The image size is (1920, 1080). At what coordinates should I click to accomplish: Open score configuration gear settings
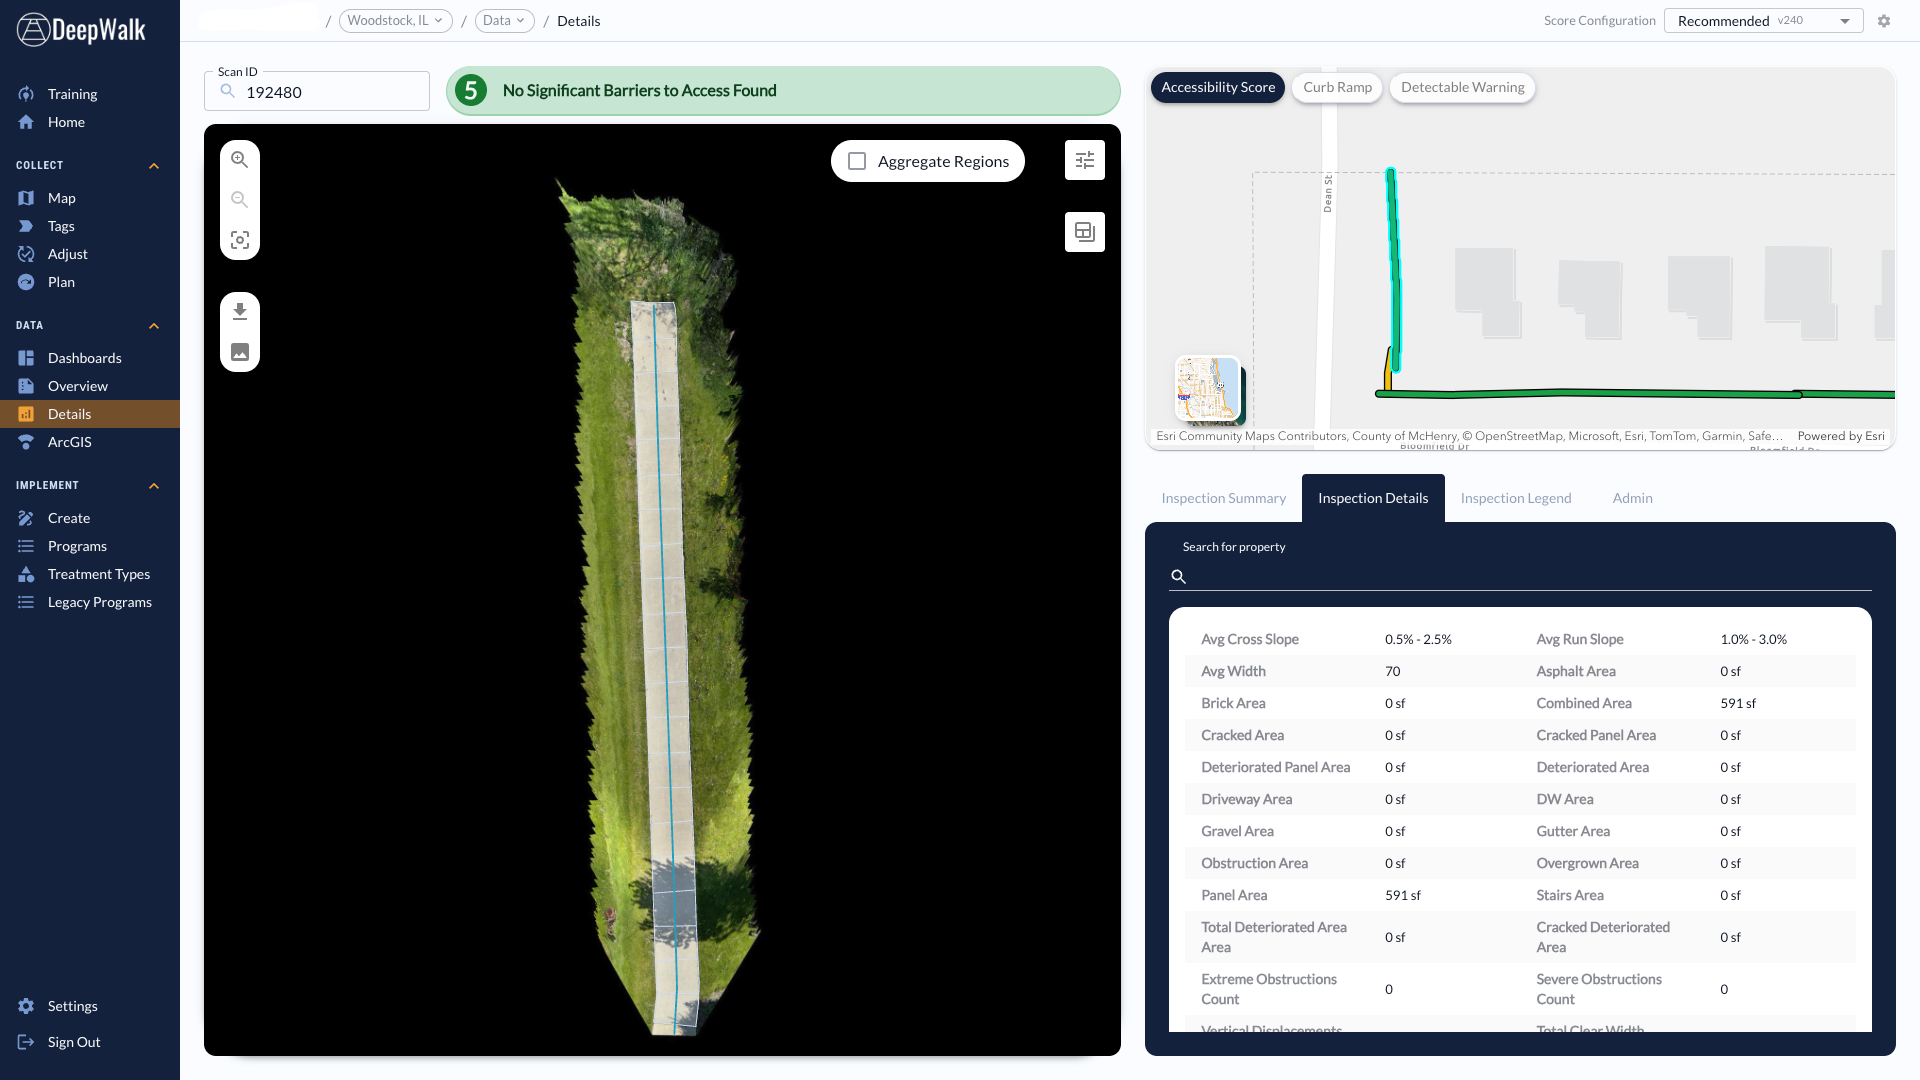point(1884,21)
